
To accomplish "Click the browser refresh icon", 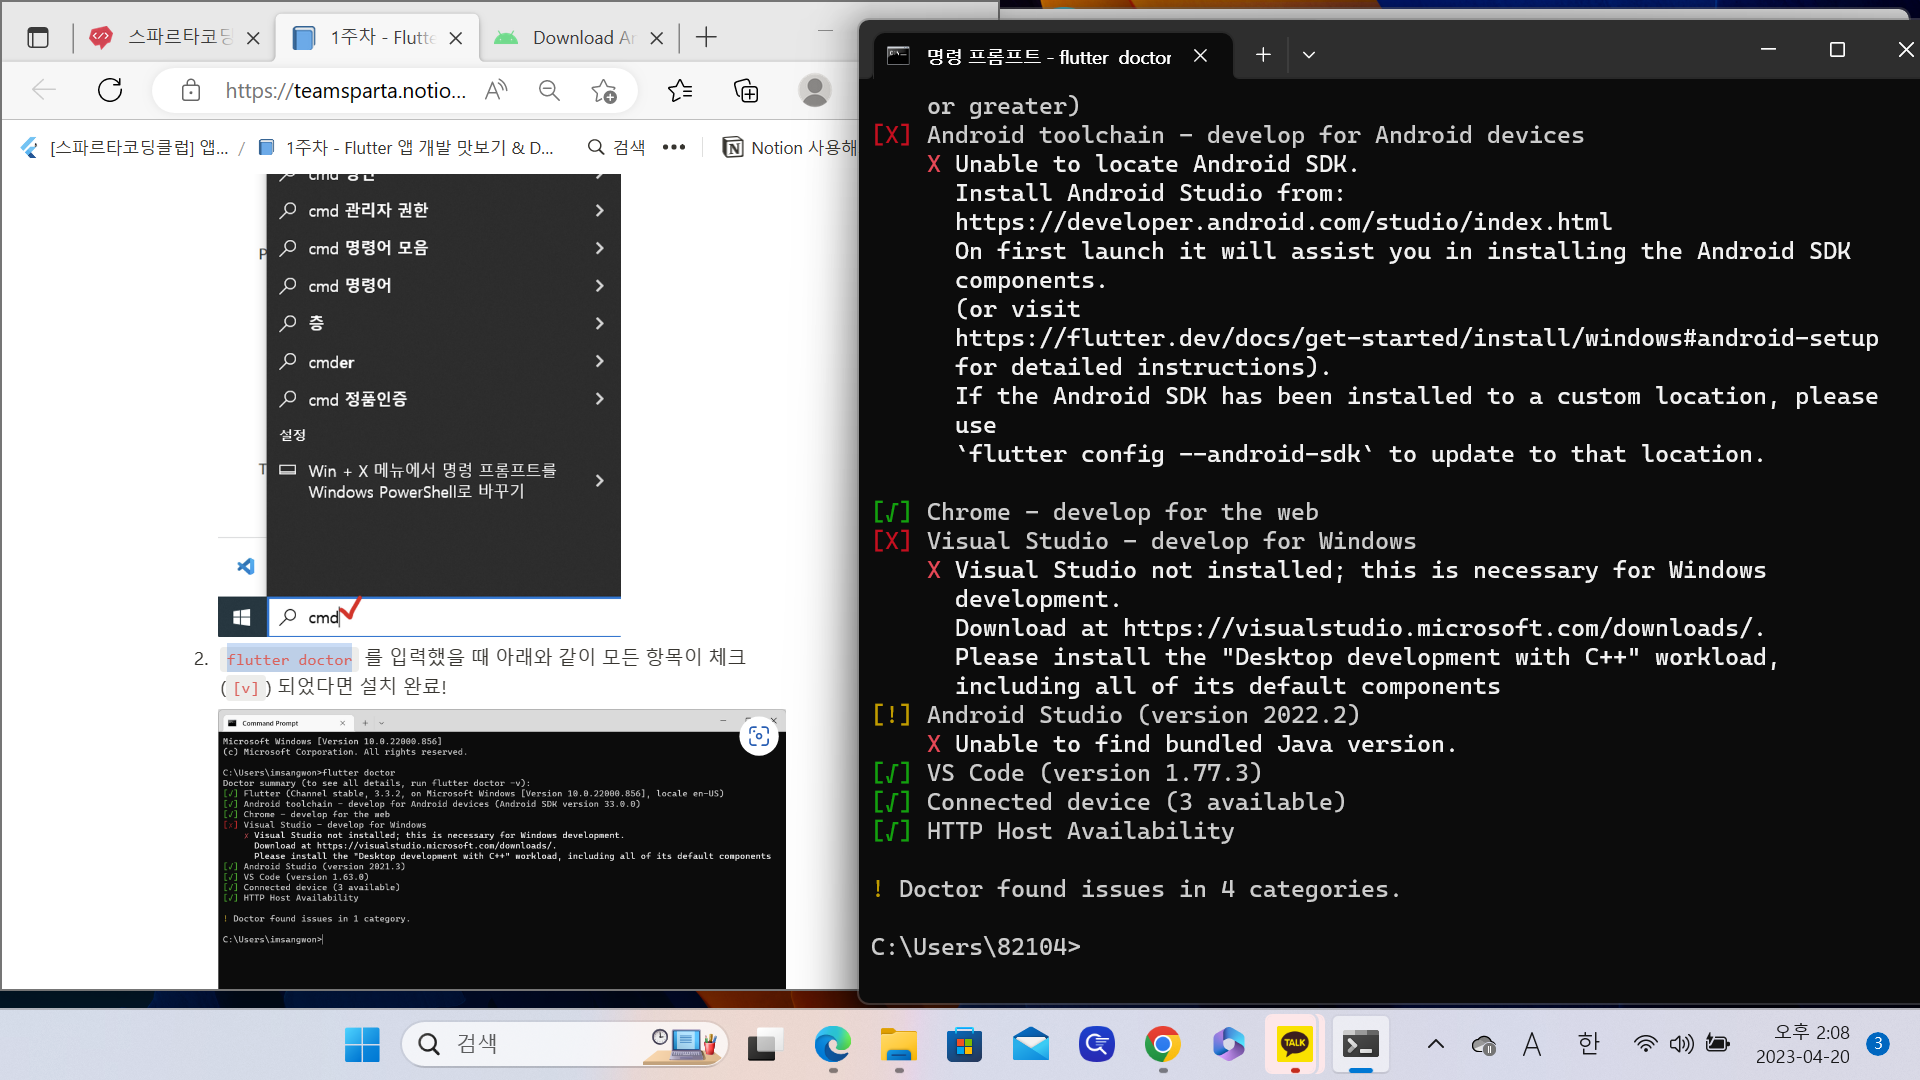I will [x=110, y=91].
